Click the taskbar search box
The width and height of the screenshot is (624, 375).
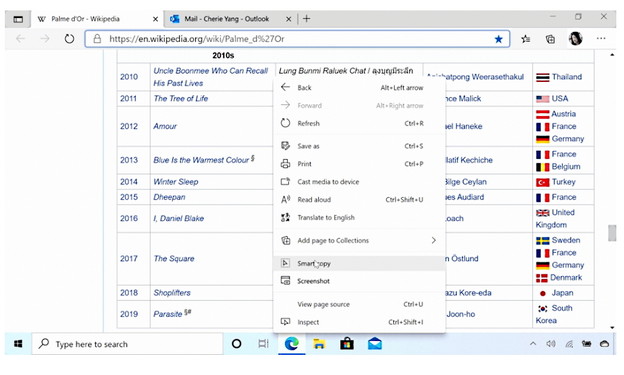tap(127, 344)
